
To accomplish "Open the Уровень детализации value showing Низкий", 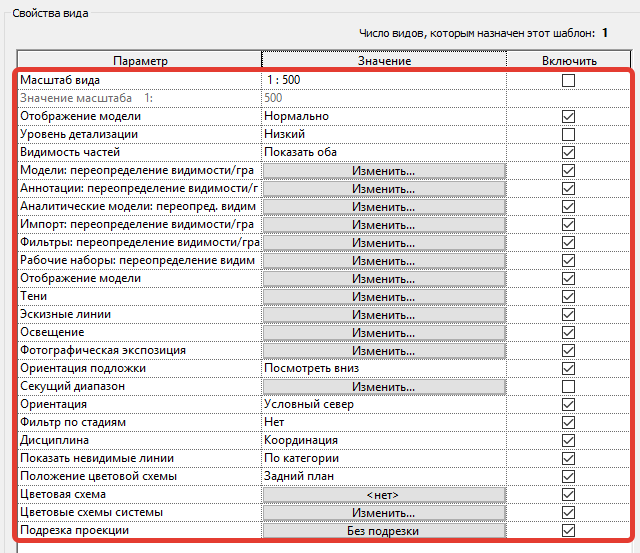I will [x=384, y=134].
